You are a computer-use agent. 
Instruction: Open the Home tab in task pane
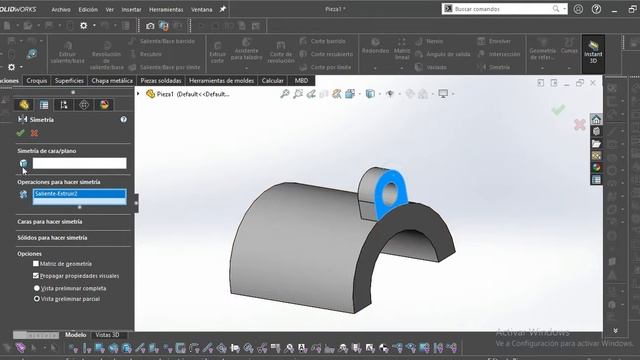point(596,120)
